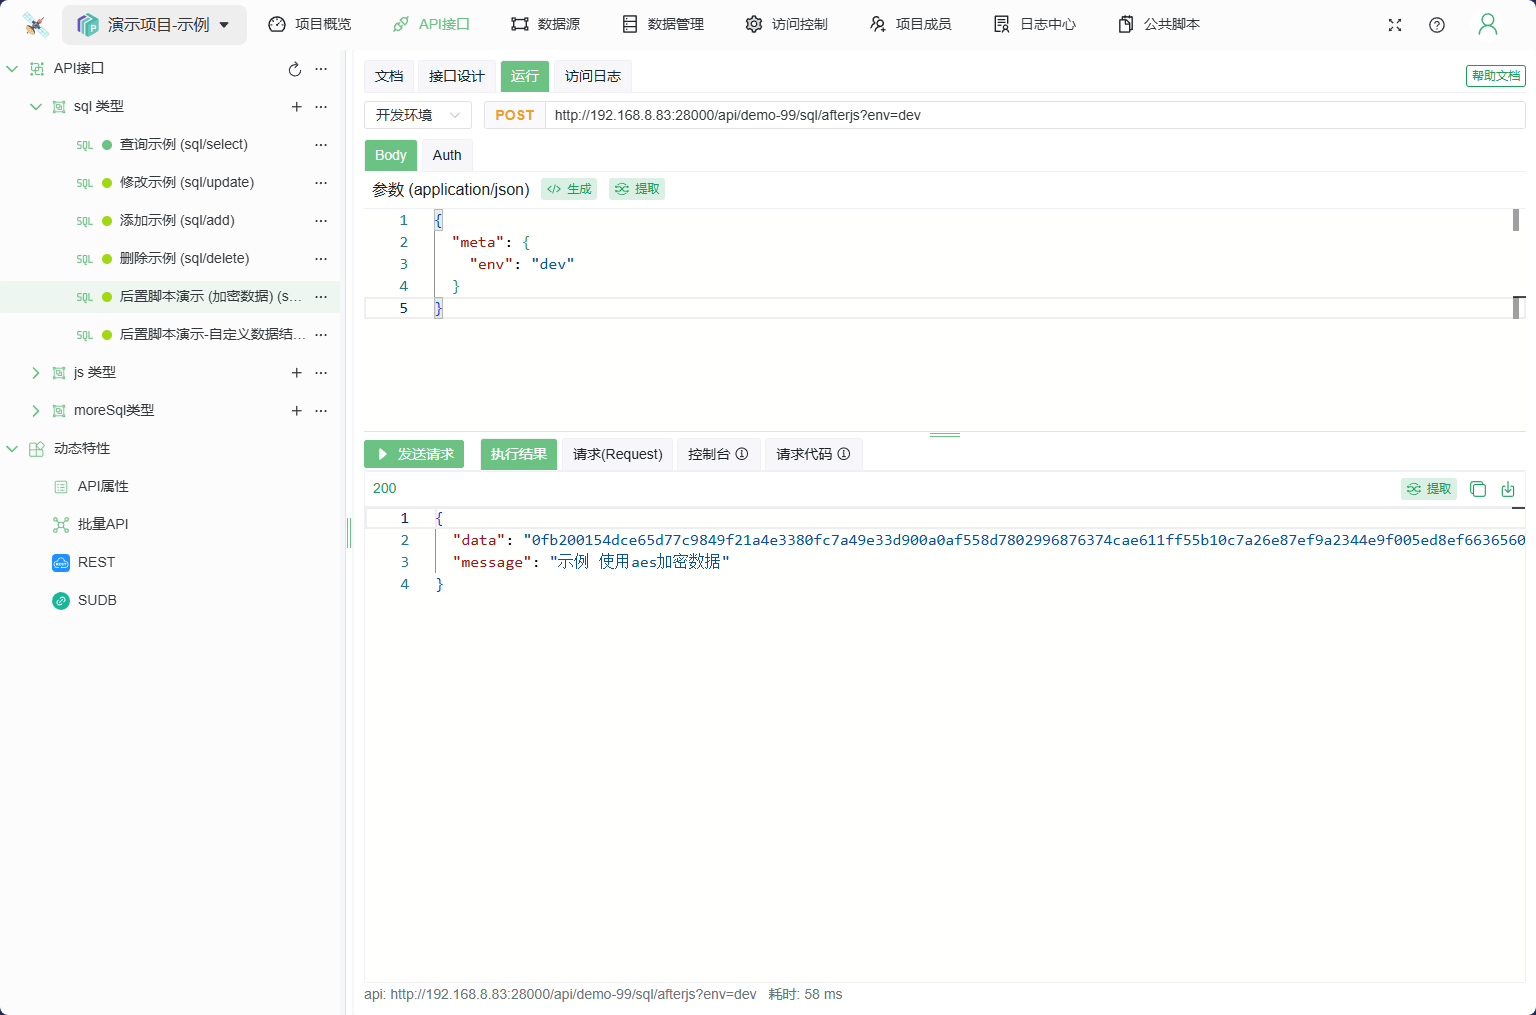Click the refresh icon next to API接口
Viewport: 1536px width, 1015px height.
tap(294, 69)
